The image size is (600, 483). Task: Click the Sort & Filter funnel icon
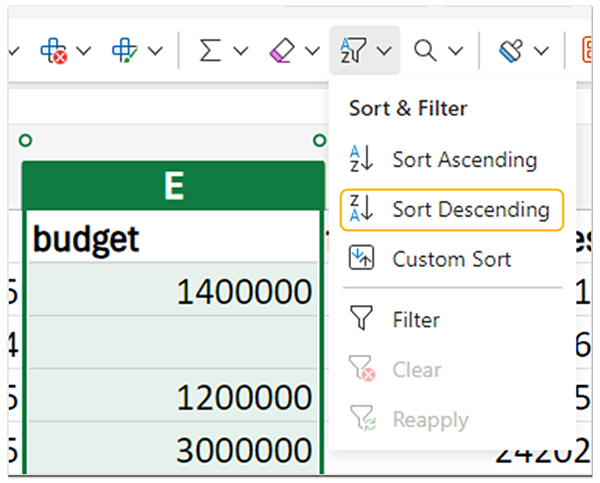tap(355, 50)
